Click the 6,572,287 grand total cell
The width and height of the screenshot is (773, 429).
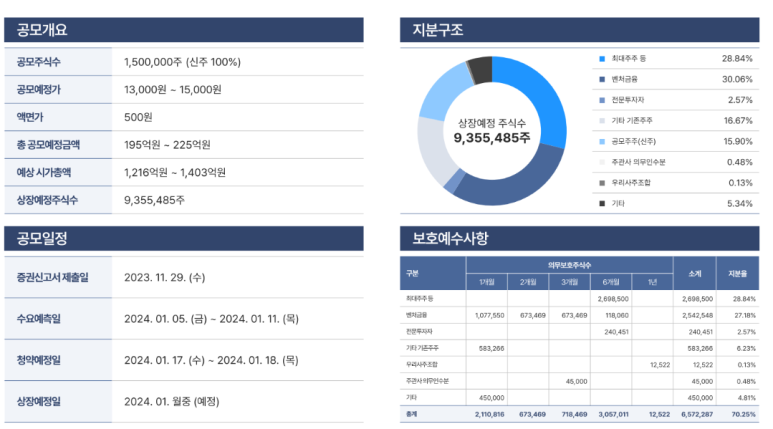697,414
